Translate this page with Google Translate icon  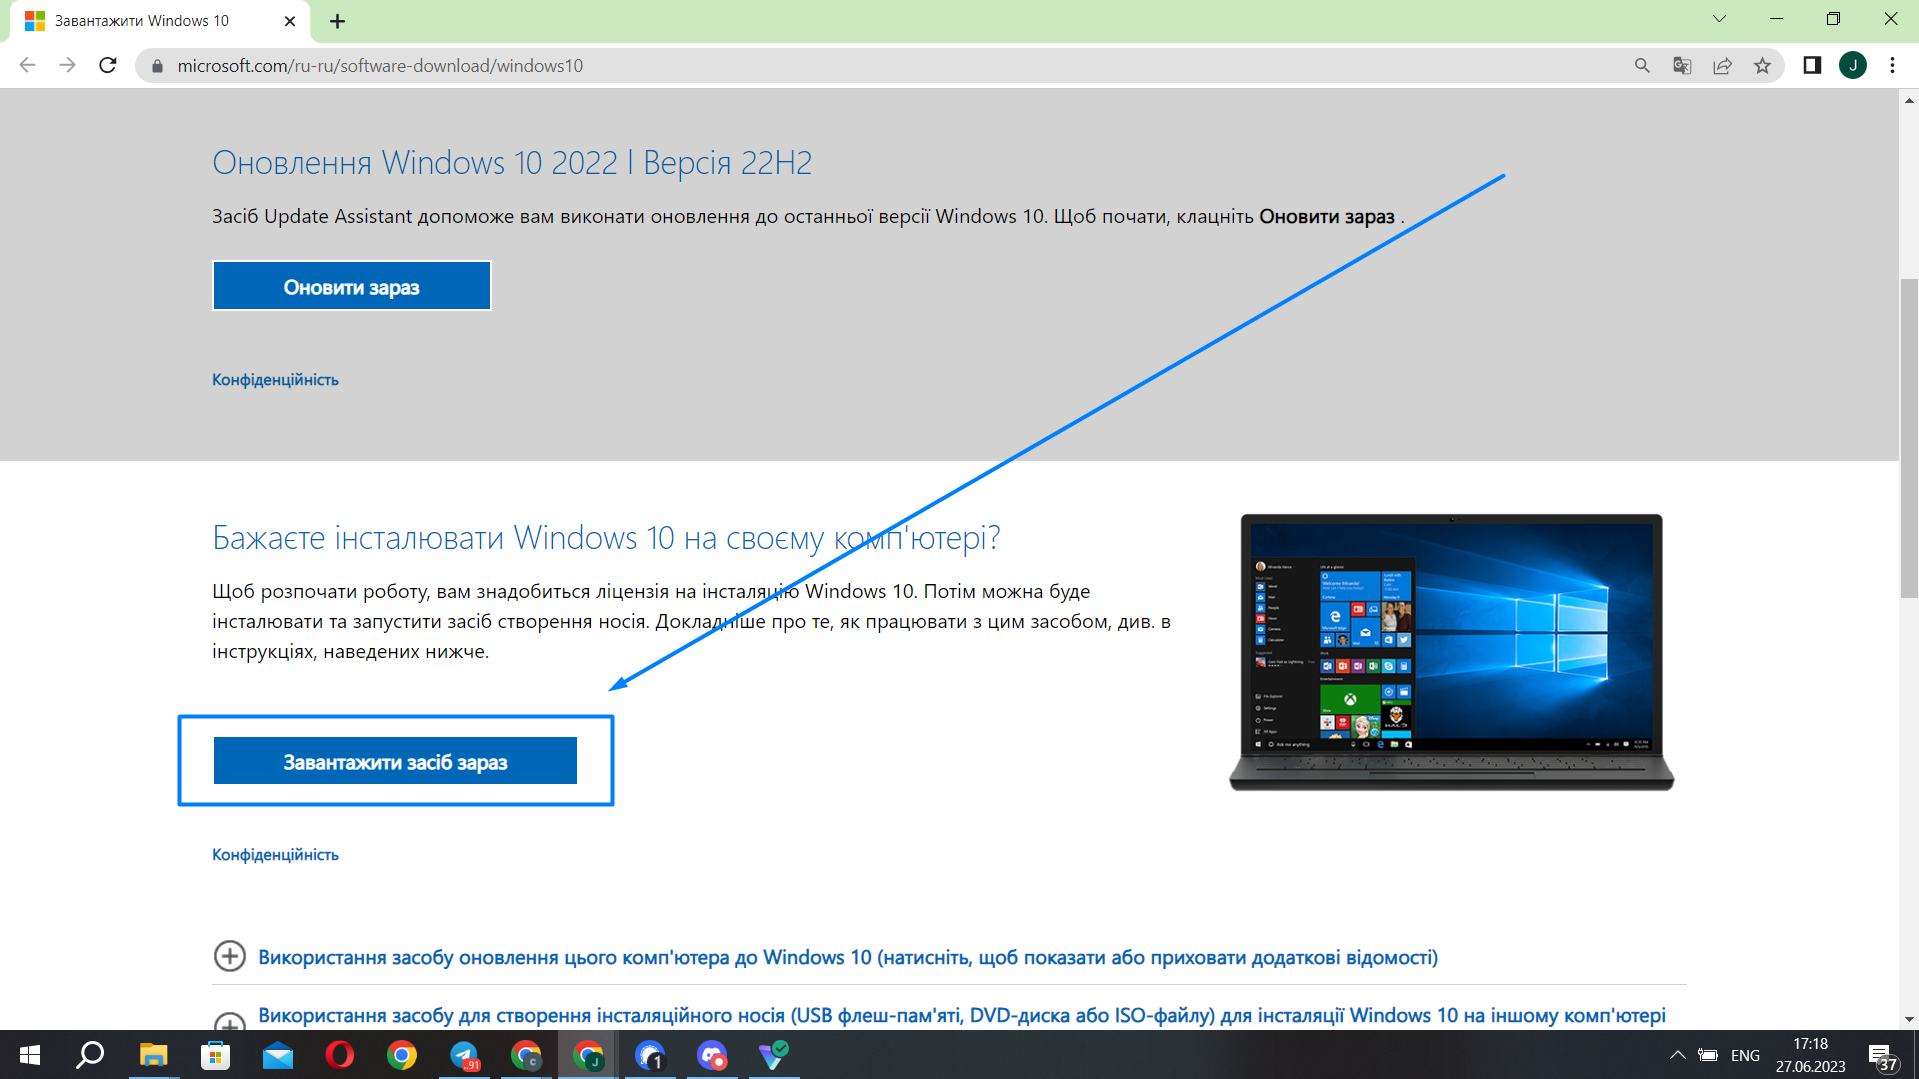[1682, 65]
